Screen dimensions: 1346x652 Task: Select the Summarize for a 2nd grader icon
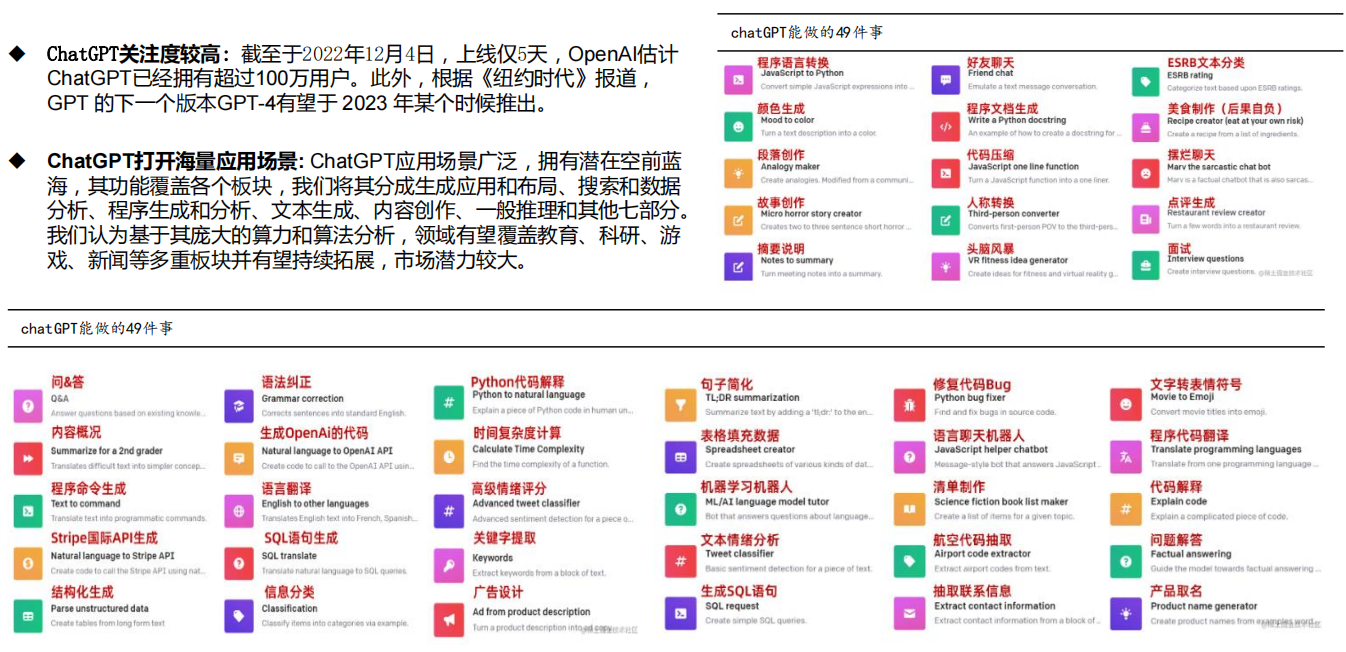pyautogui.click(x=27, y=458)
